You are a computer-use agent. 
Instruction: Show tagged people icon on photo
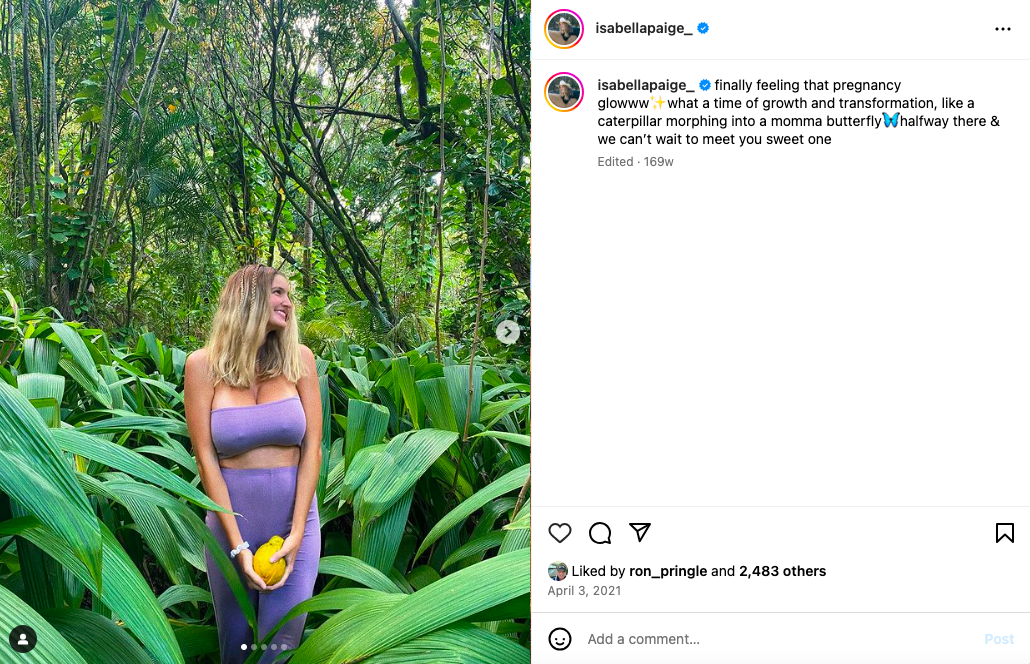[23, 639]
